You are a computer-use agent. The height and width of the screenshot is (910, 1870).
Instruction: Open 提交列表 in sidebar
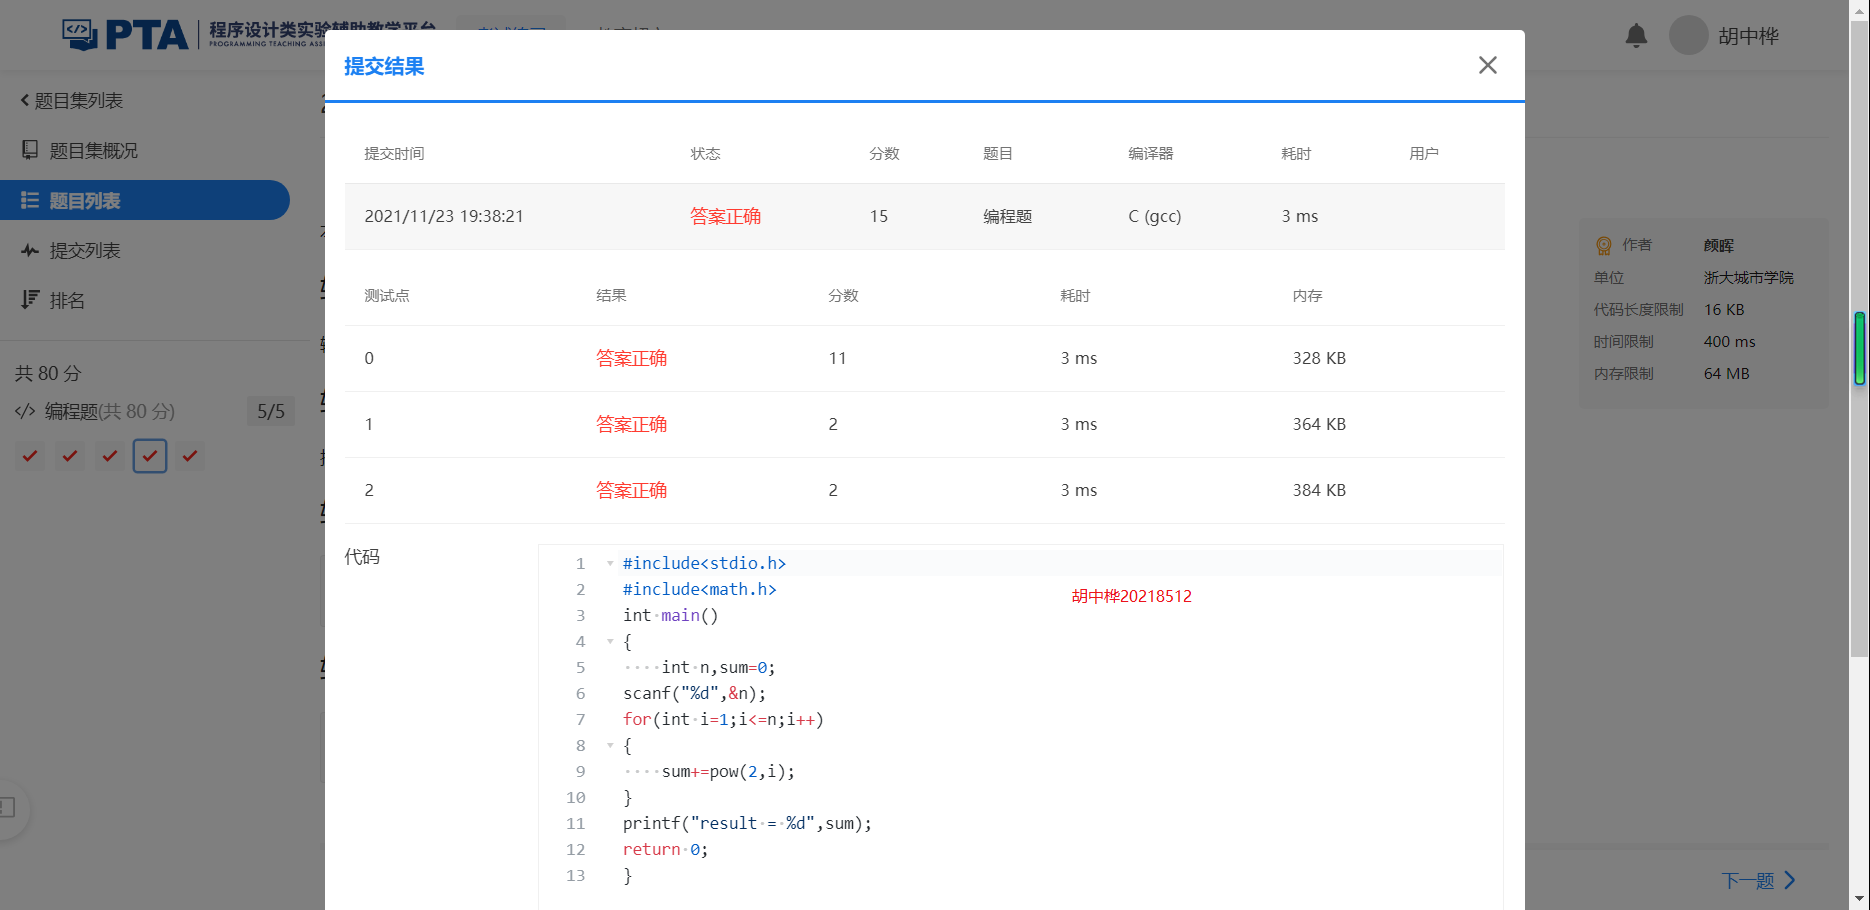click(x=85, y=251)
